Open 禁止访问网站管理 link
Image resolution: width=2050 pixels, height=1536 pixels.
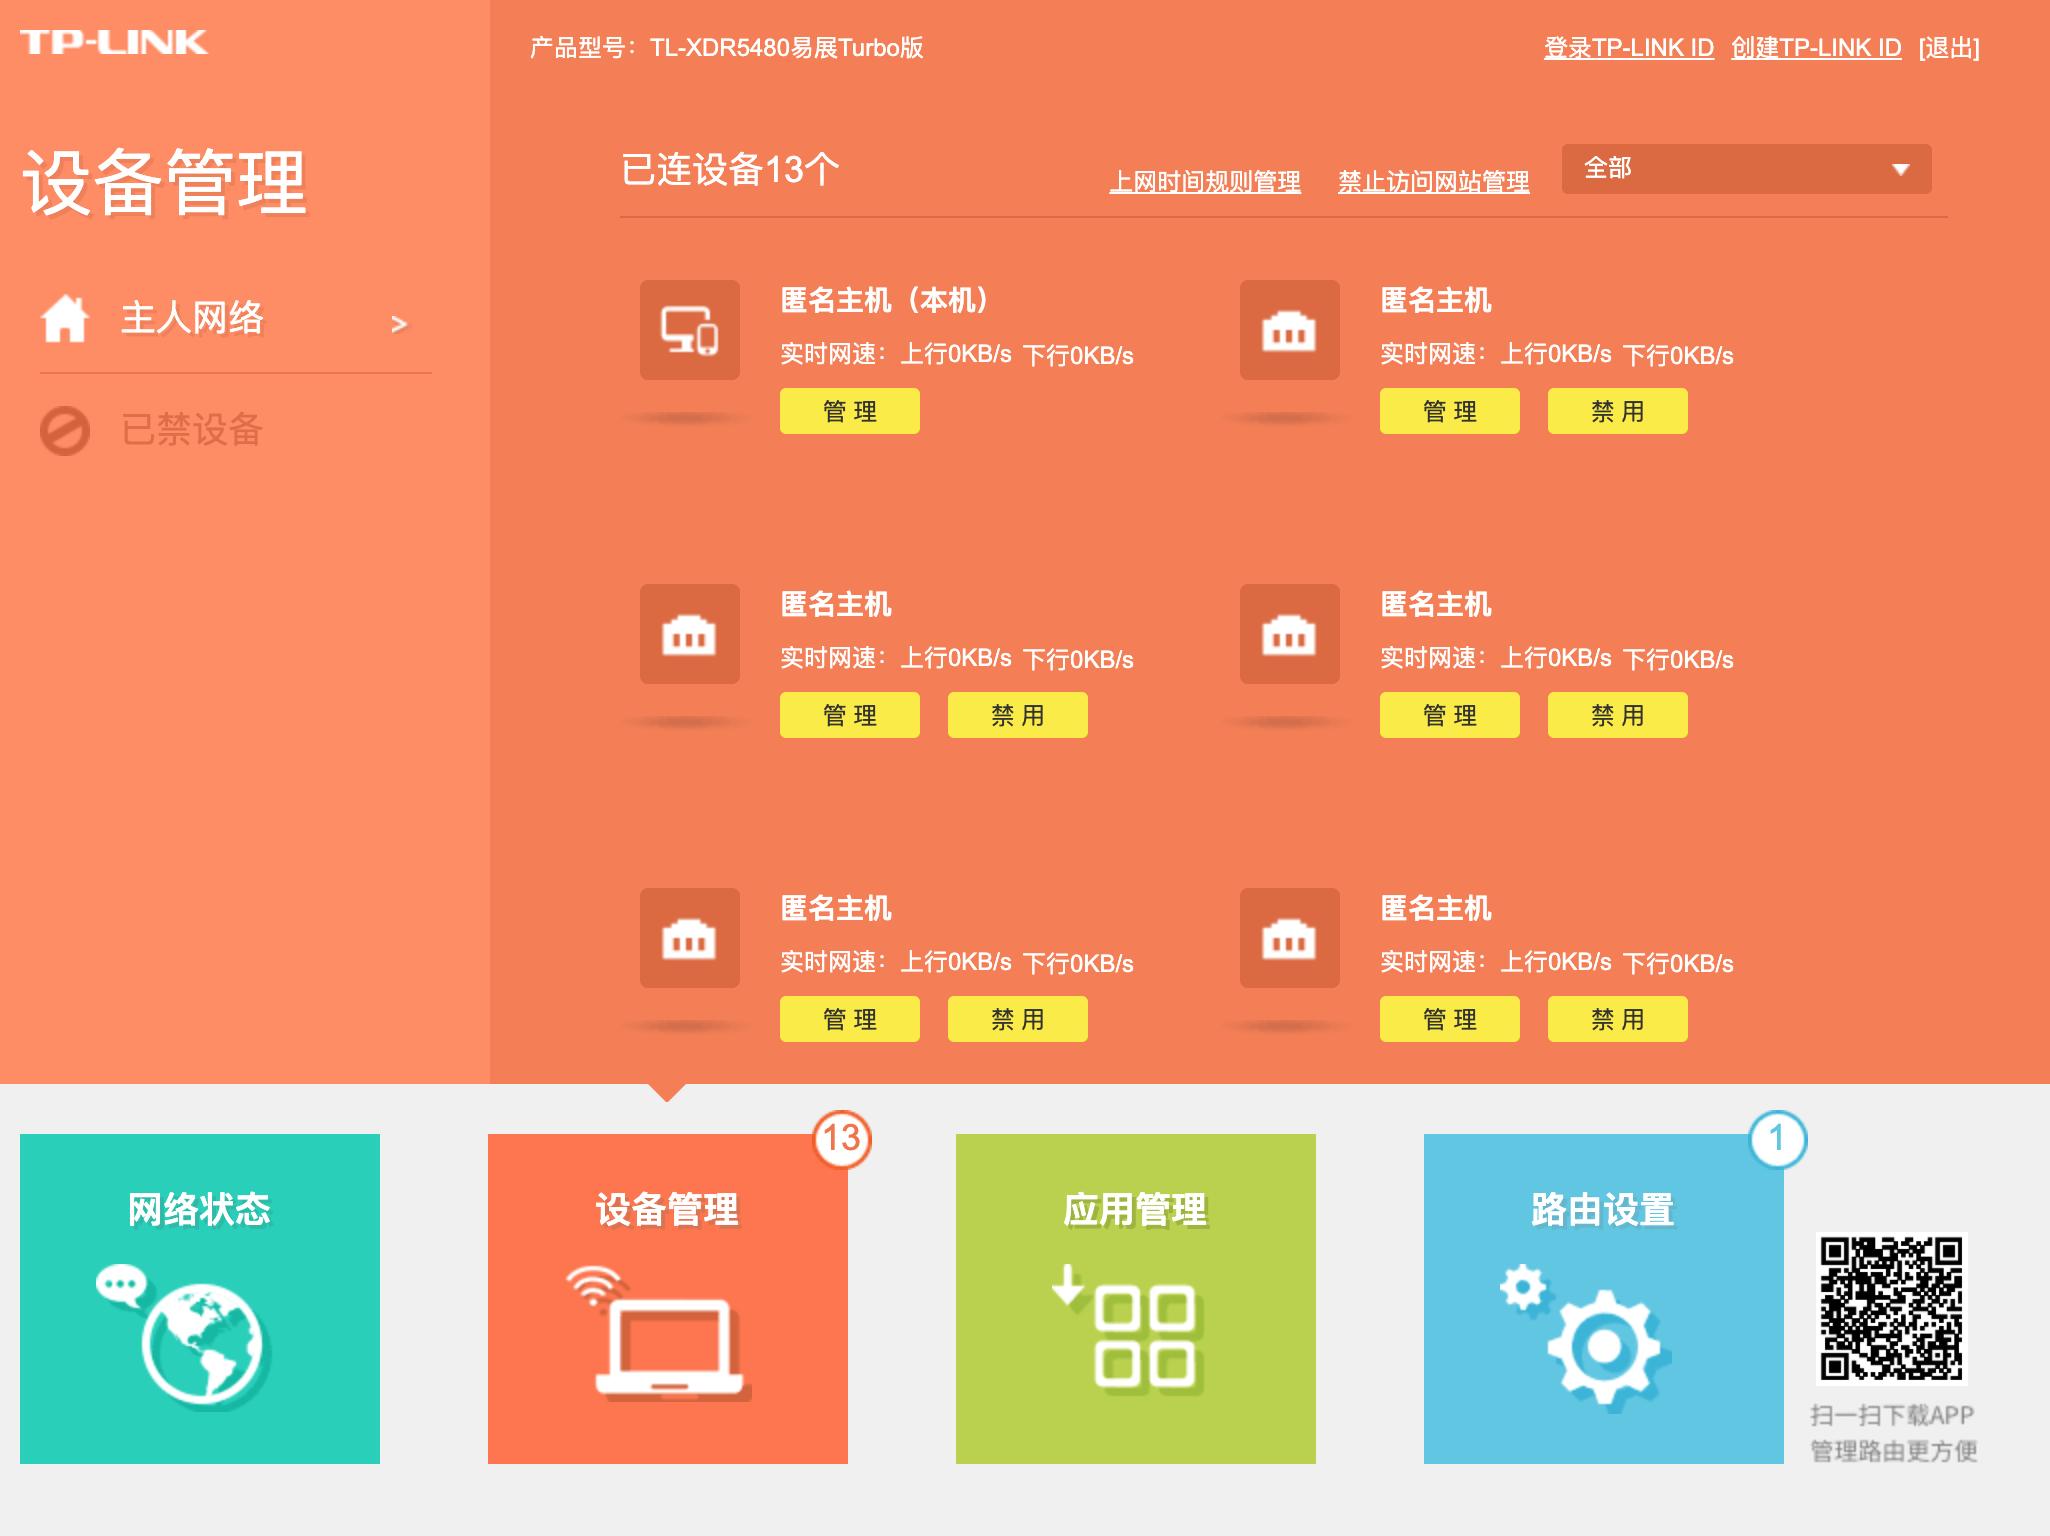pyautogui.click(x=1434, y=182)
